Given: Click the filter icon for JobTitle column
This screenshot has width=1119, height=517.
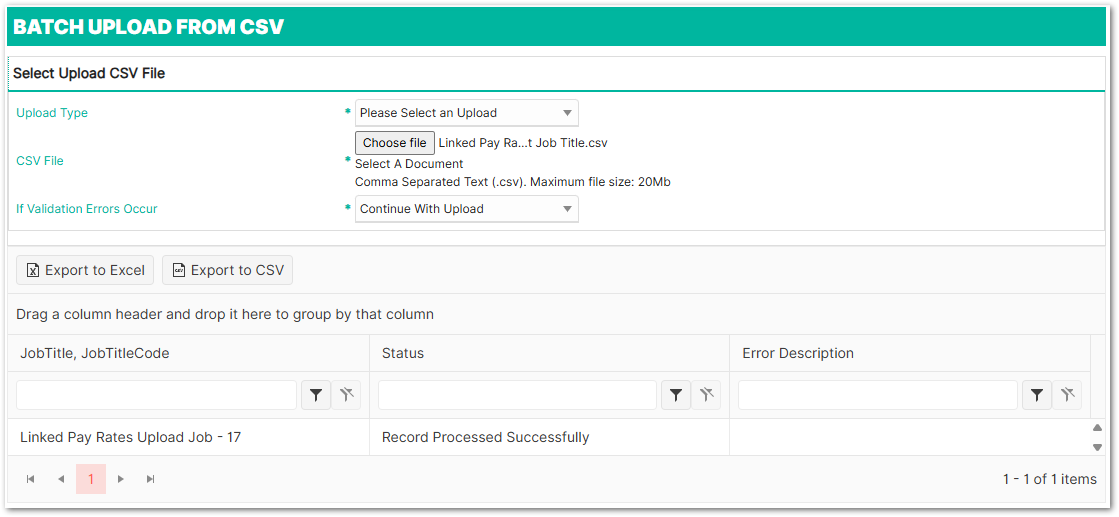Looking at the screenshot, I should (316, 395).
